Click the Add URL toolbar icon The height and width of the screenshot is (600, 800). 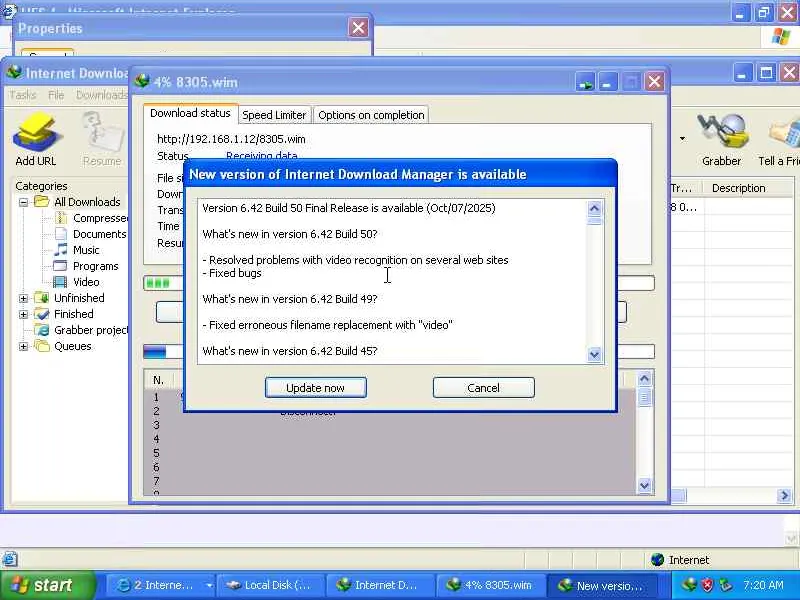tap(35, 140)
